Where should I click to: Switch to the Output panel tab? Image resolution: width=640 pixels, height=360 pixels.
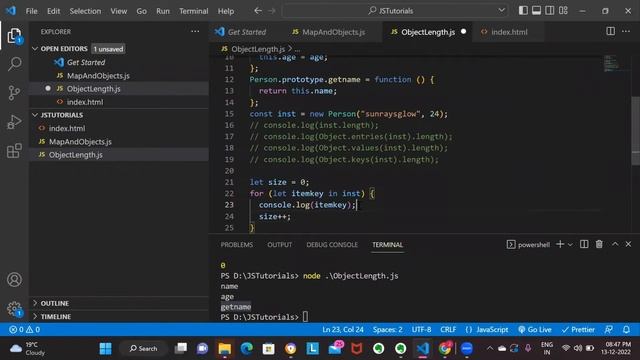[x=280, y=244]
